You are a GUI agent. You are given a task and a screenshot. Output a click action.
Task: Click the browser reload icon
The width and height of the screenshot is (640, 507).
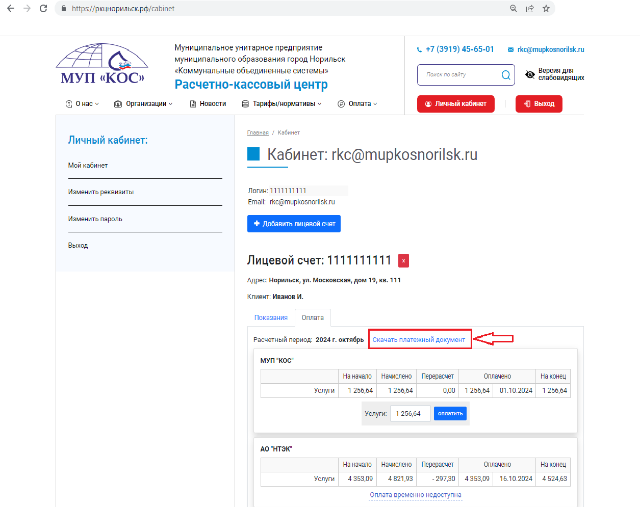(50, 7)
